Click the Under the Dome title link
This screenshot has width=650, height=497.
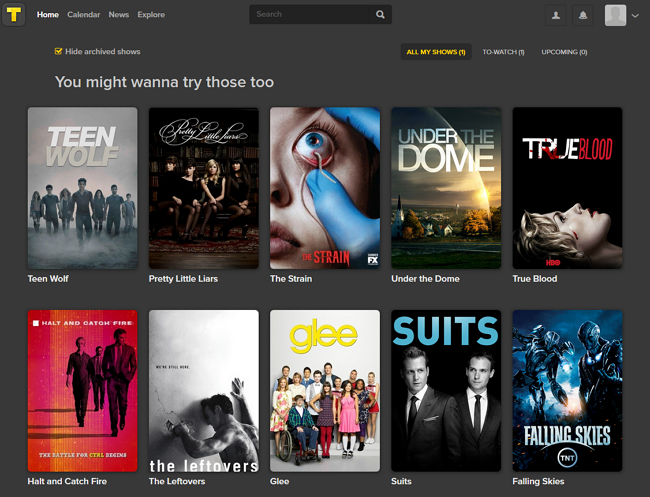click(x=425, y=279)
